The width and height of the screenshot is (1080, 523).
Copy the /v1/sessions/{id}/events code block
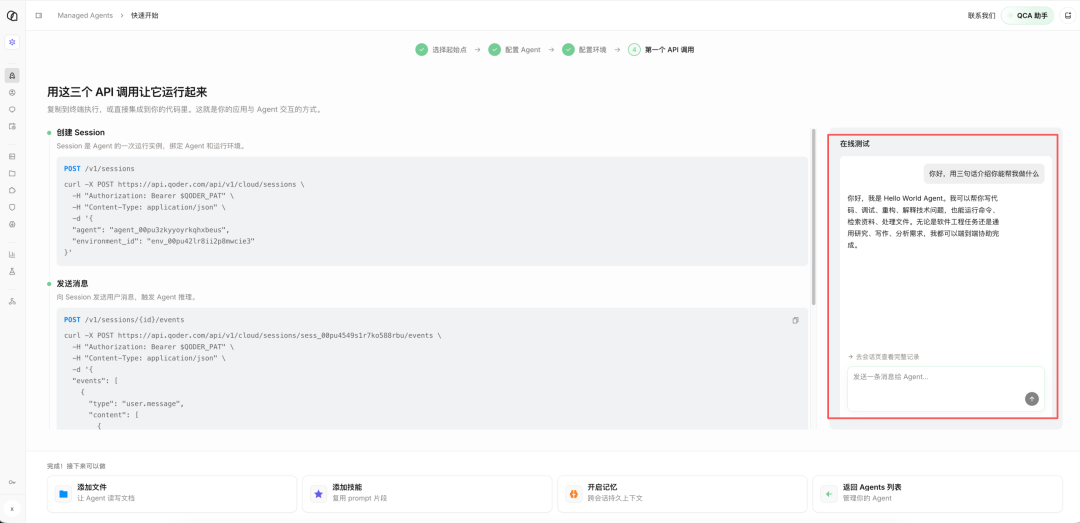coord(796,320)
